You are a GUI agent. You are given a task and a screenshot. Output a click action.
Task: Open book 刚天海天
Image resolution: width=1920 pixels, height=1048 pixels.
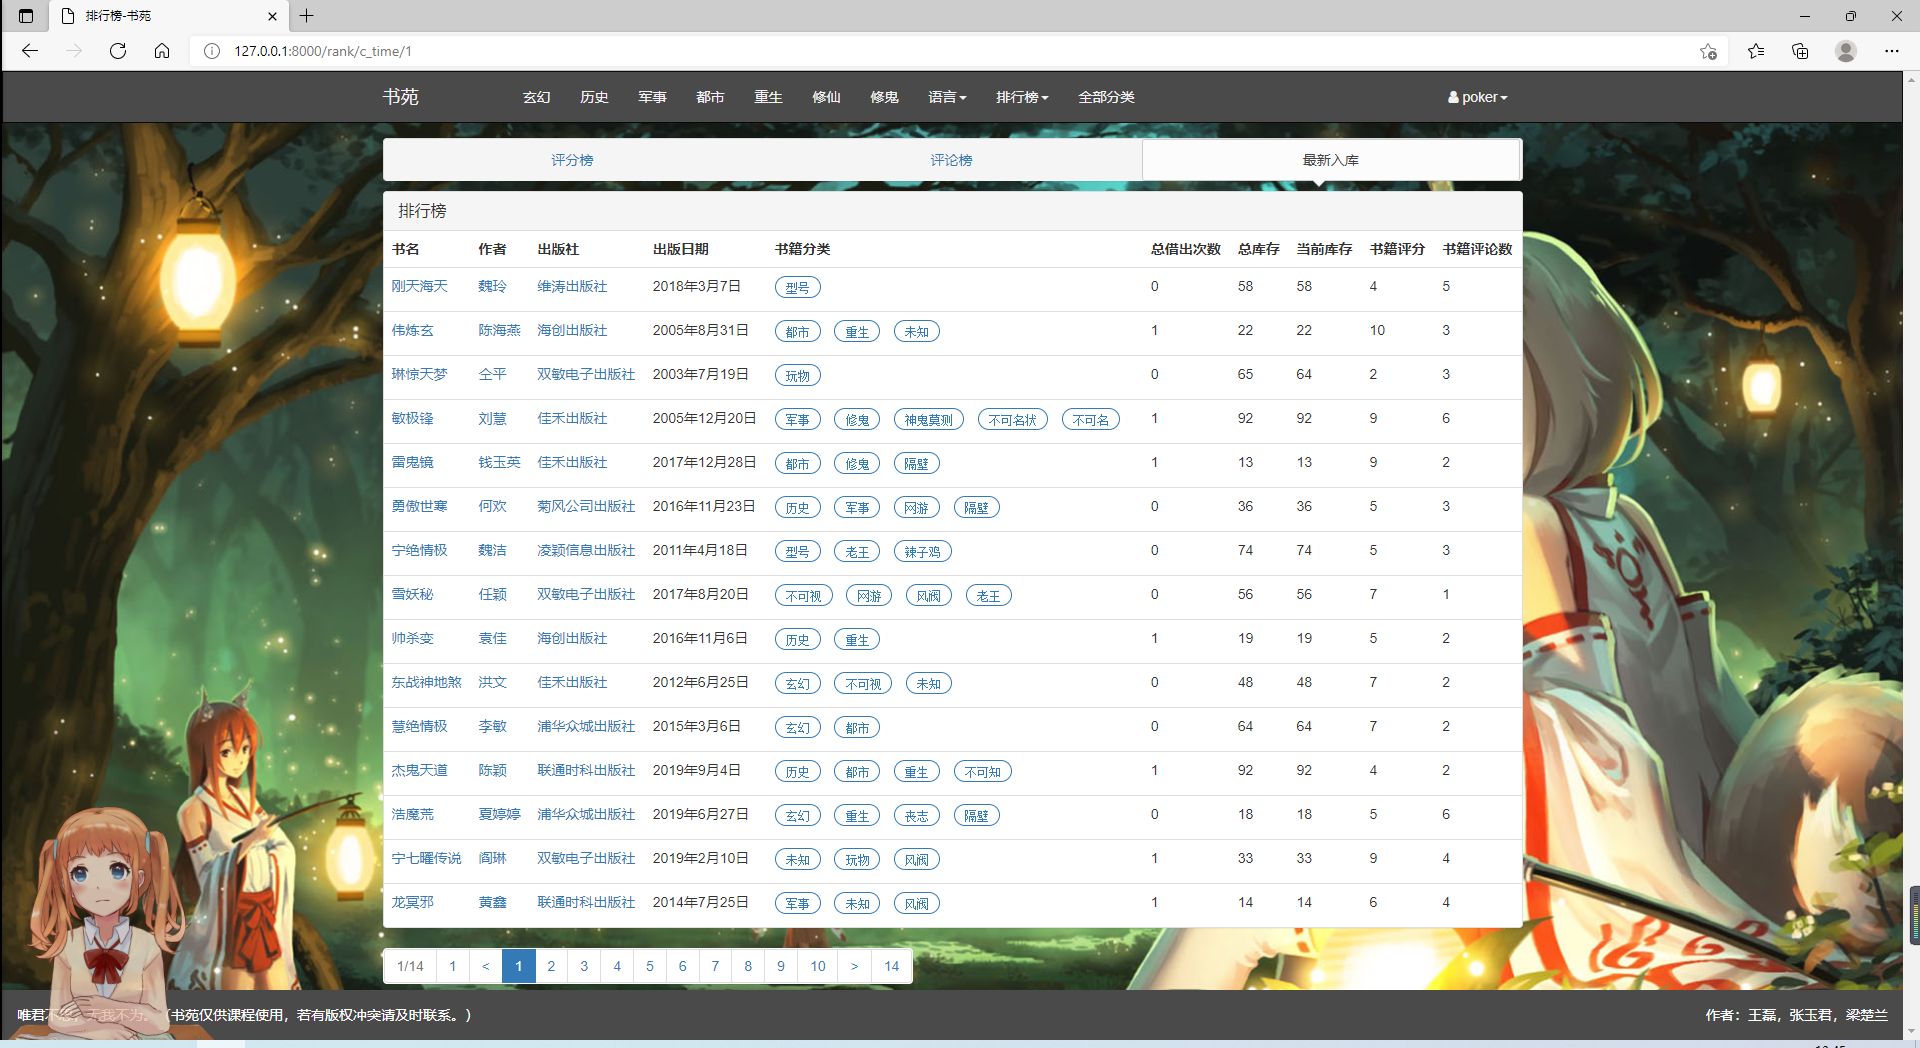(x=419, y=286)
